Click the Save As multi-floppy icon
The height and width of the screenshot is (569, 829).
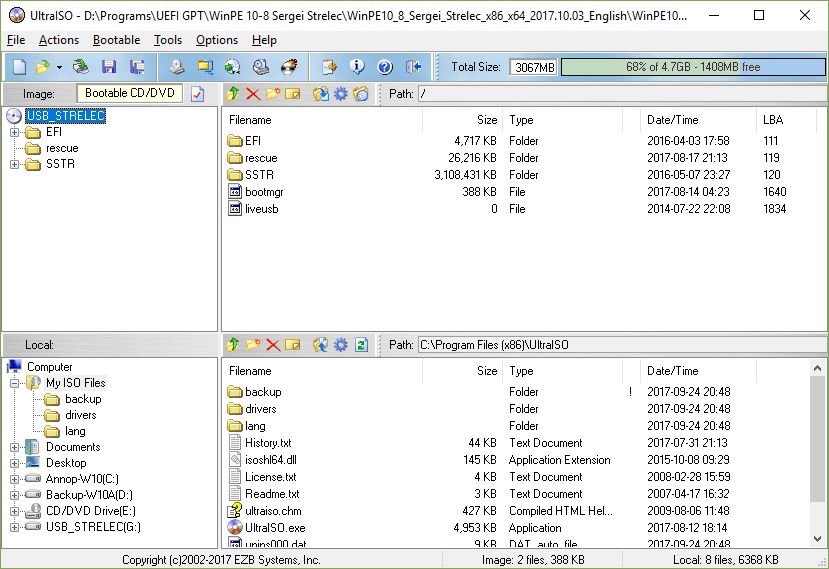point(137,67)
